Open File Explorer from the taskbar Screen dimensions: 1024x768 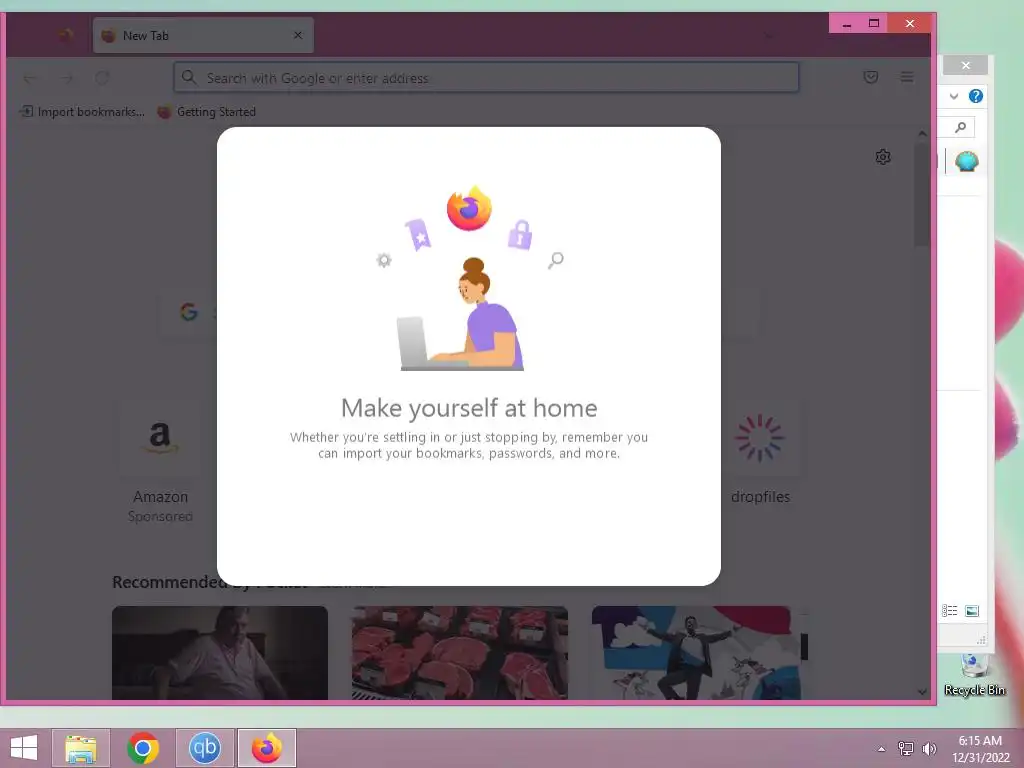[x=81, y=748]
